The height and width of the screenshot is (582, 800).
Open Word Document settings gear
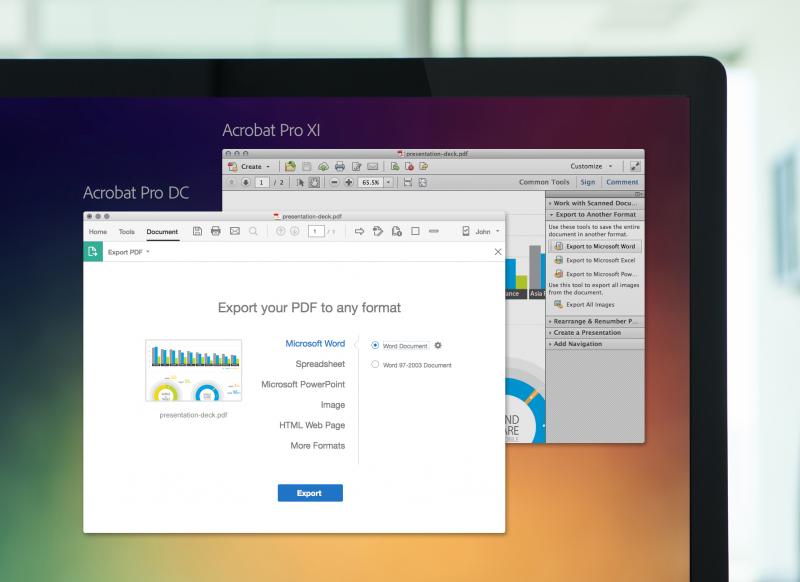438,345
